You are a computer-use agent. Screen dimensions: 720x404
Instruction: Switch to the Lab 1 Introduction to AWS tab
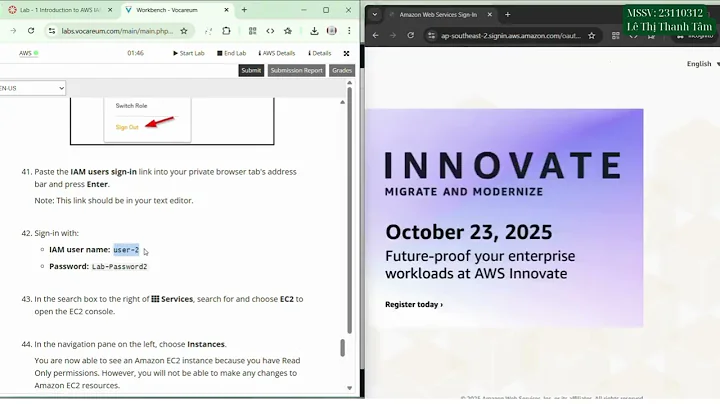click(60, 10)
